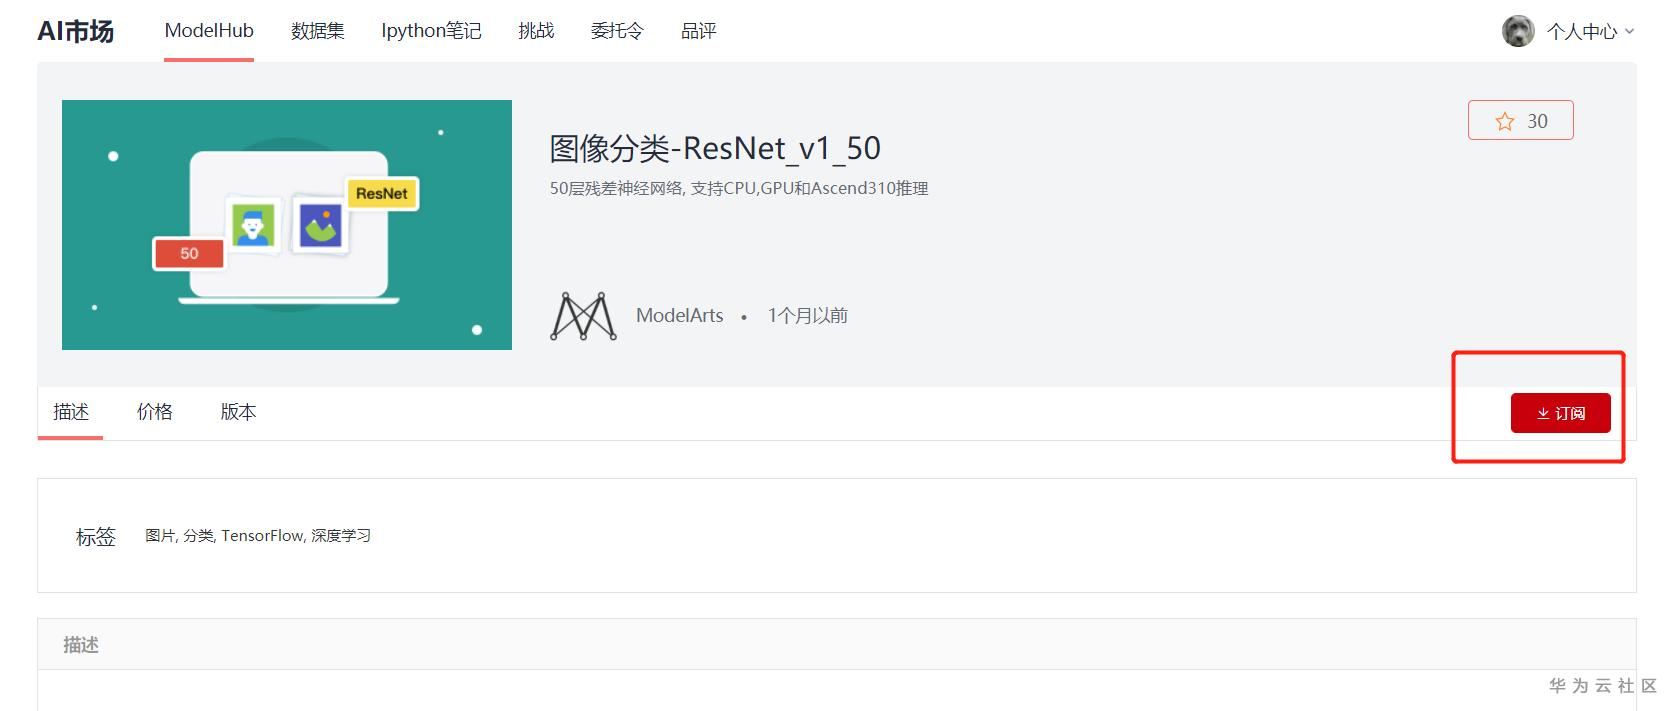Screen dimensions: 1670x711
Task: Switch to the 版本 tab
Action: (x=238, y=412)
